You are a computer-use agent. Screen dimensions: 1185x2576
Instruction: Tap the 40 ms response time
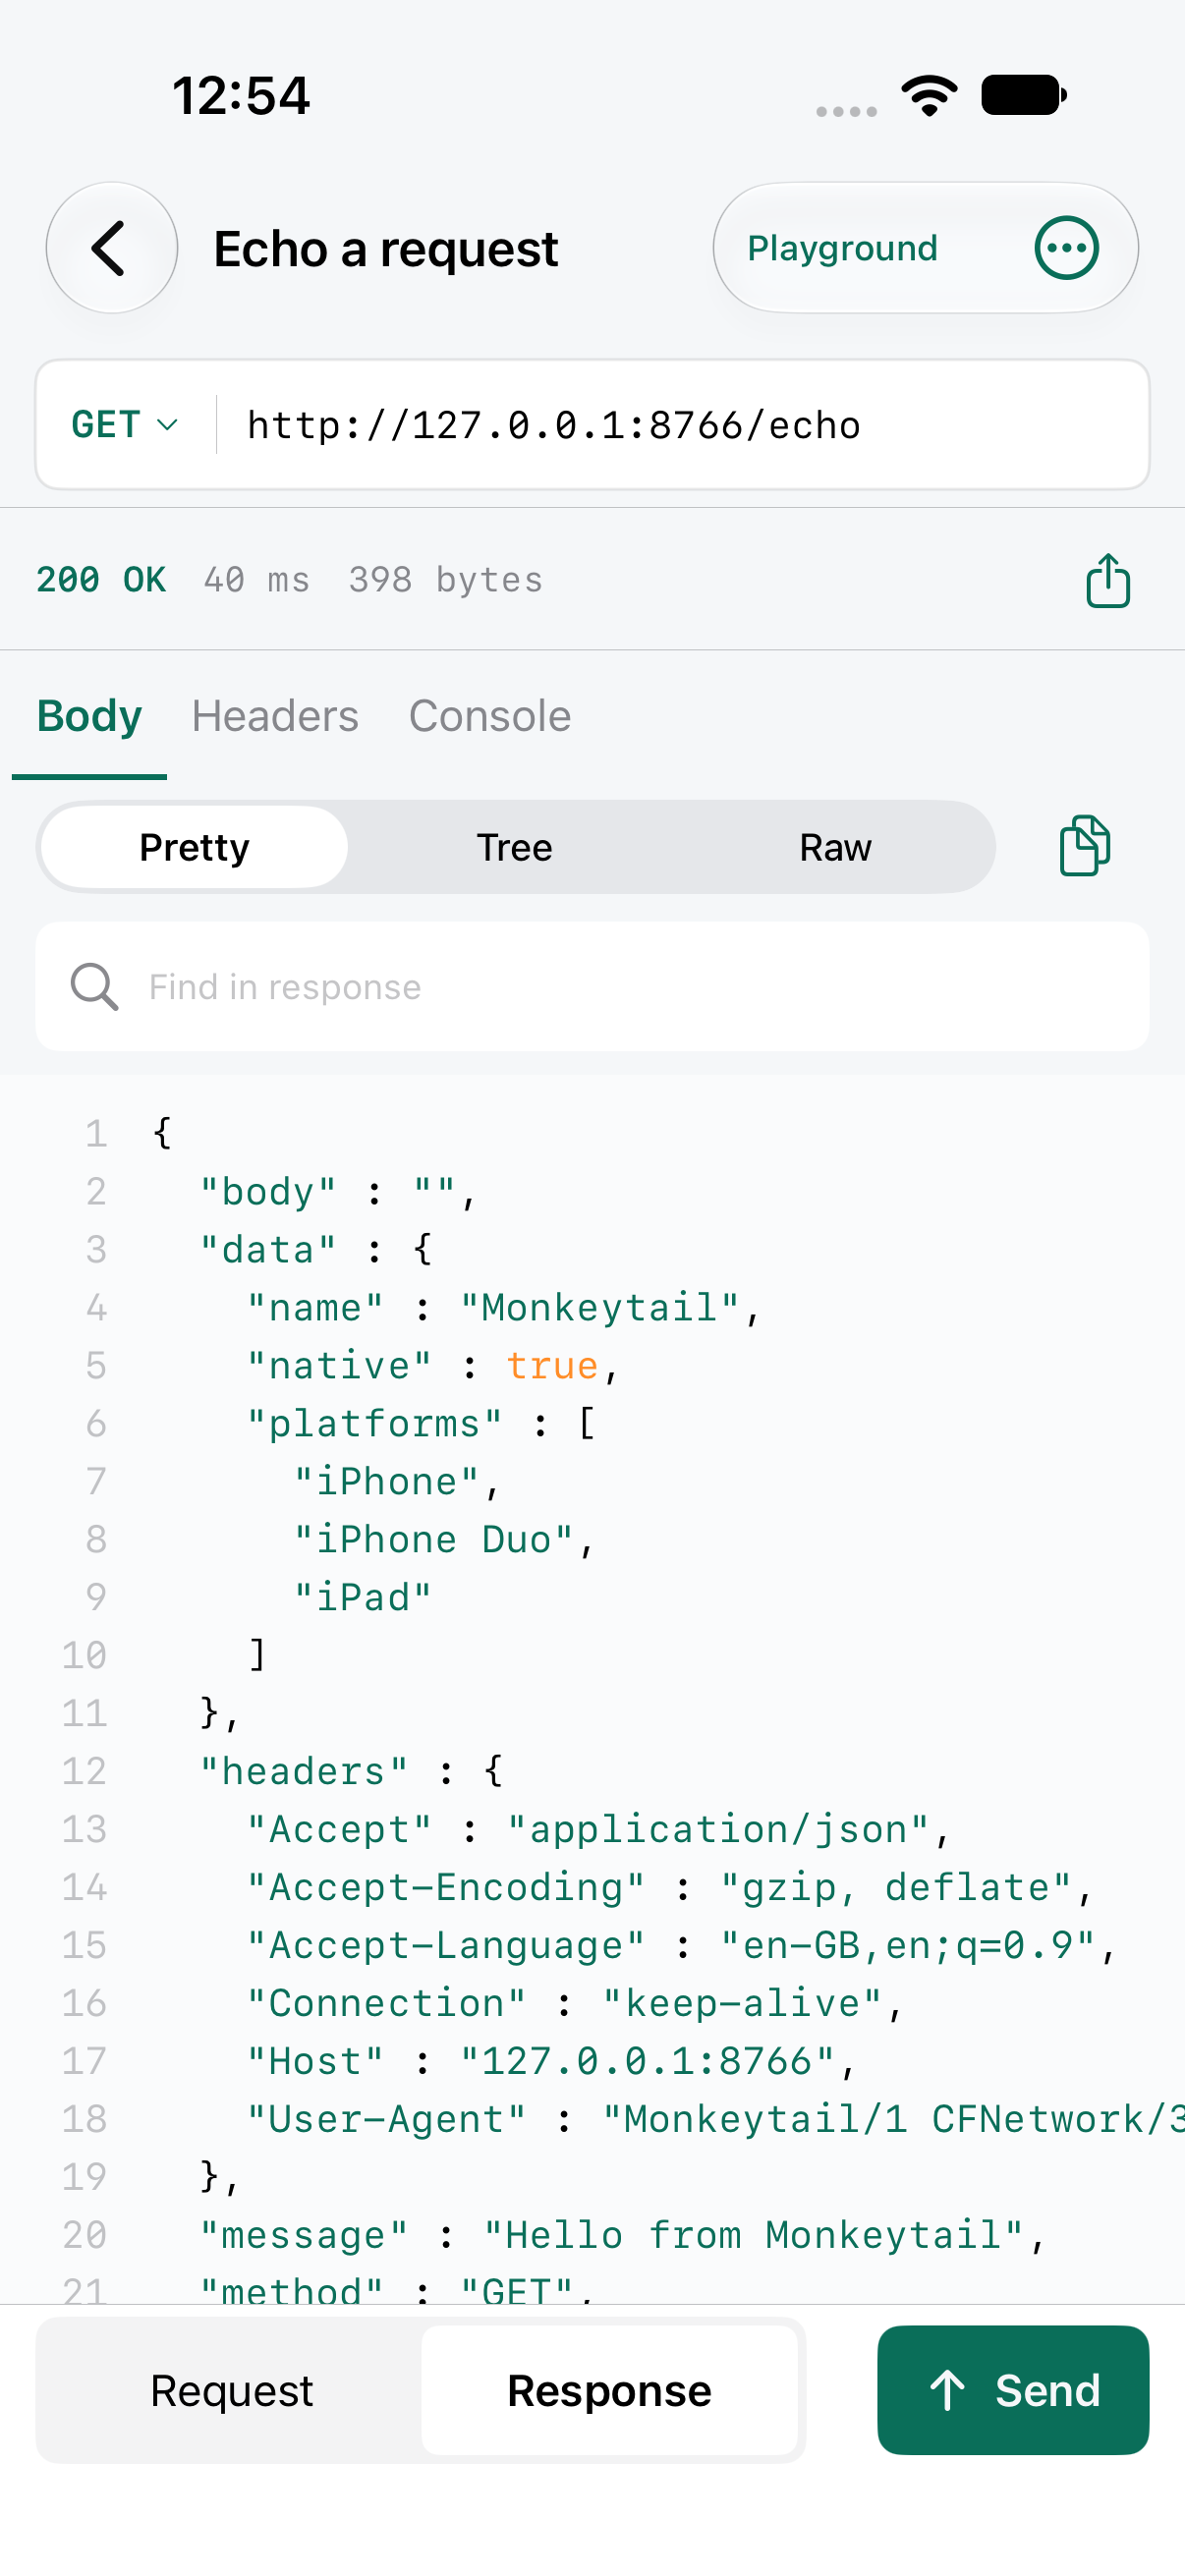(x=257, y=580)
